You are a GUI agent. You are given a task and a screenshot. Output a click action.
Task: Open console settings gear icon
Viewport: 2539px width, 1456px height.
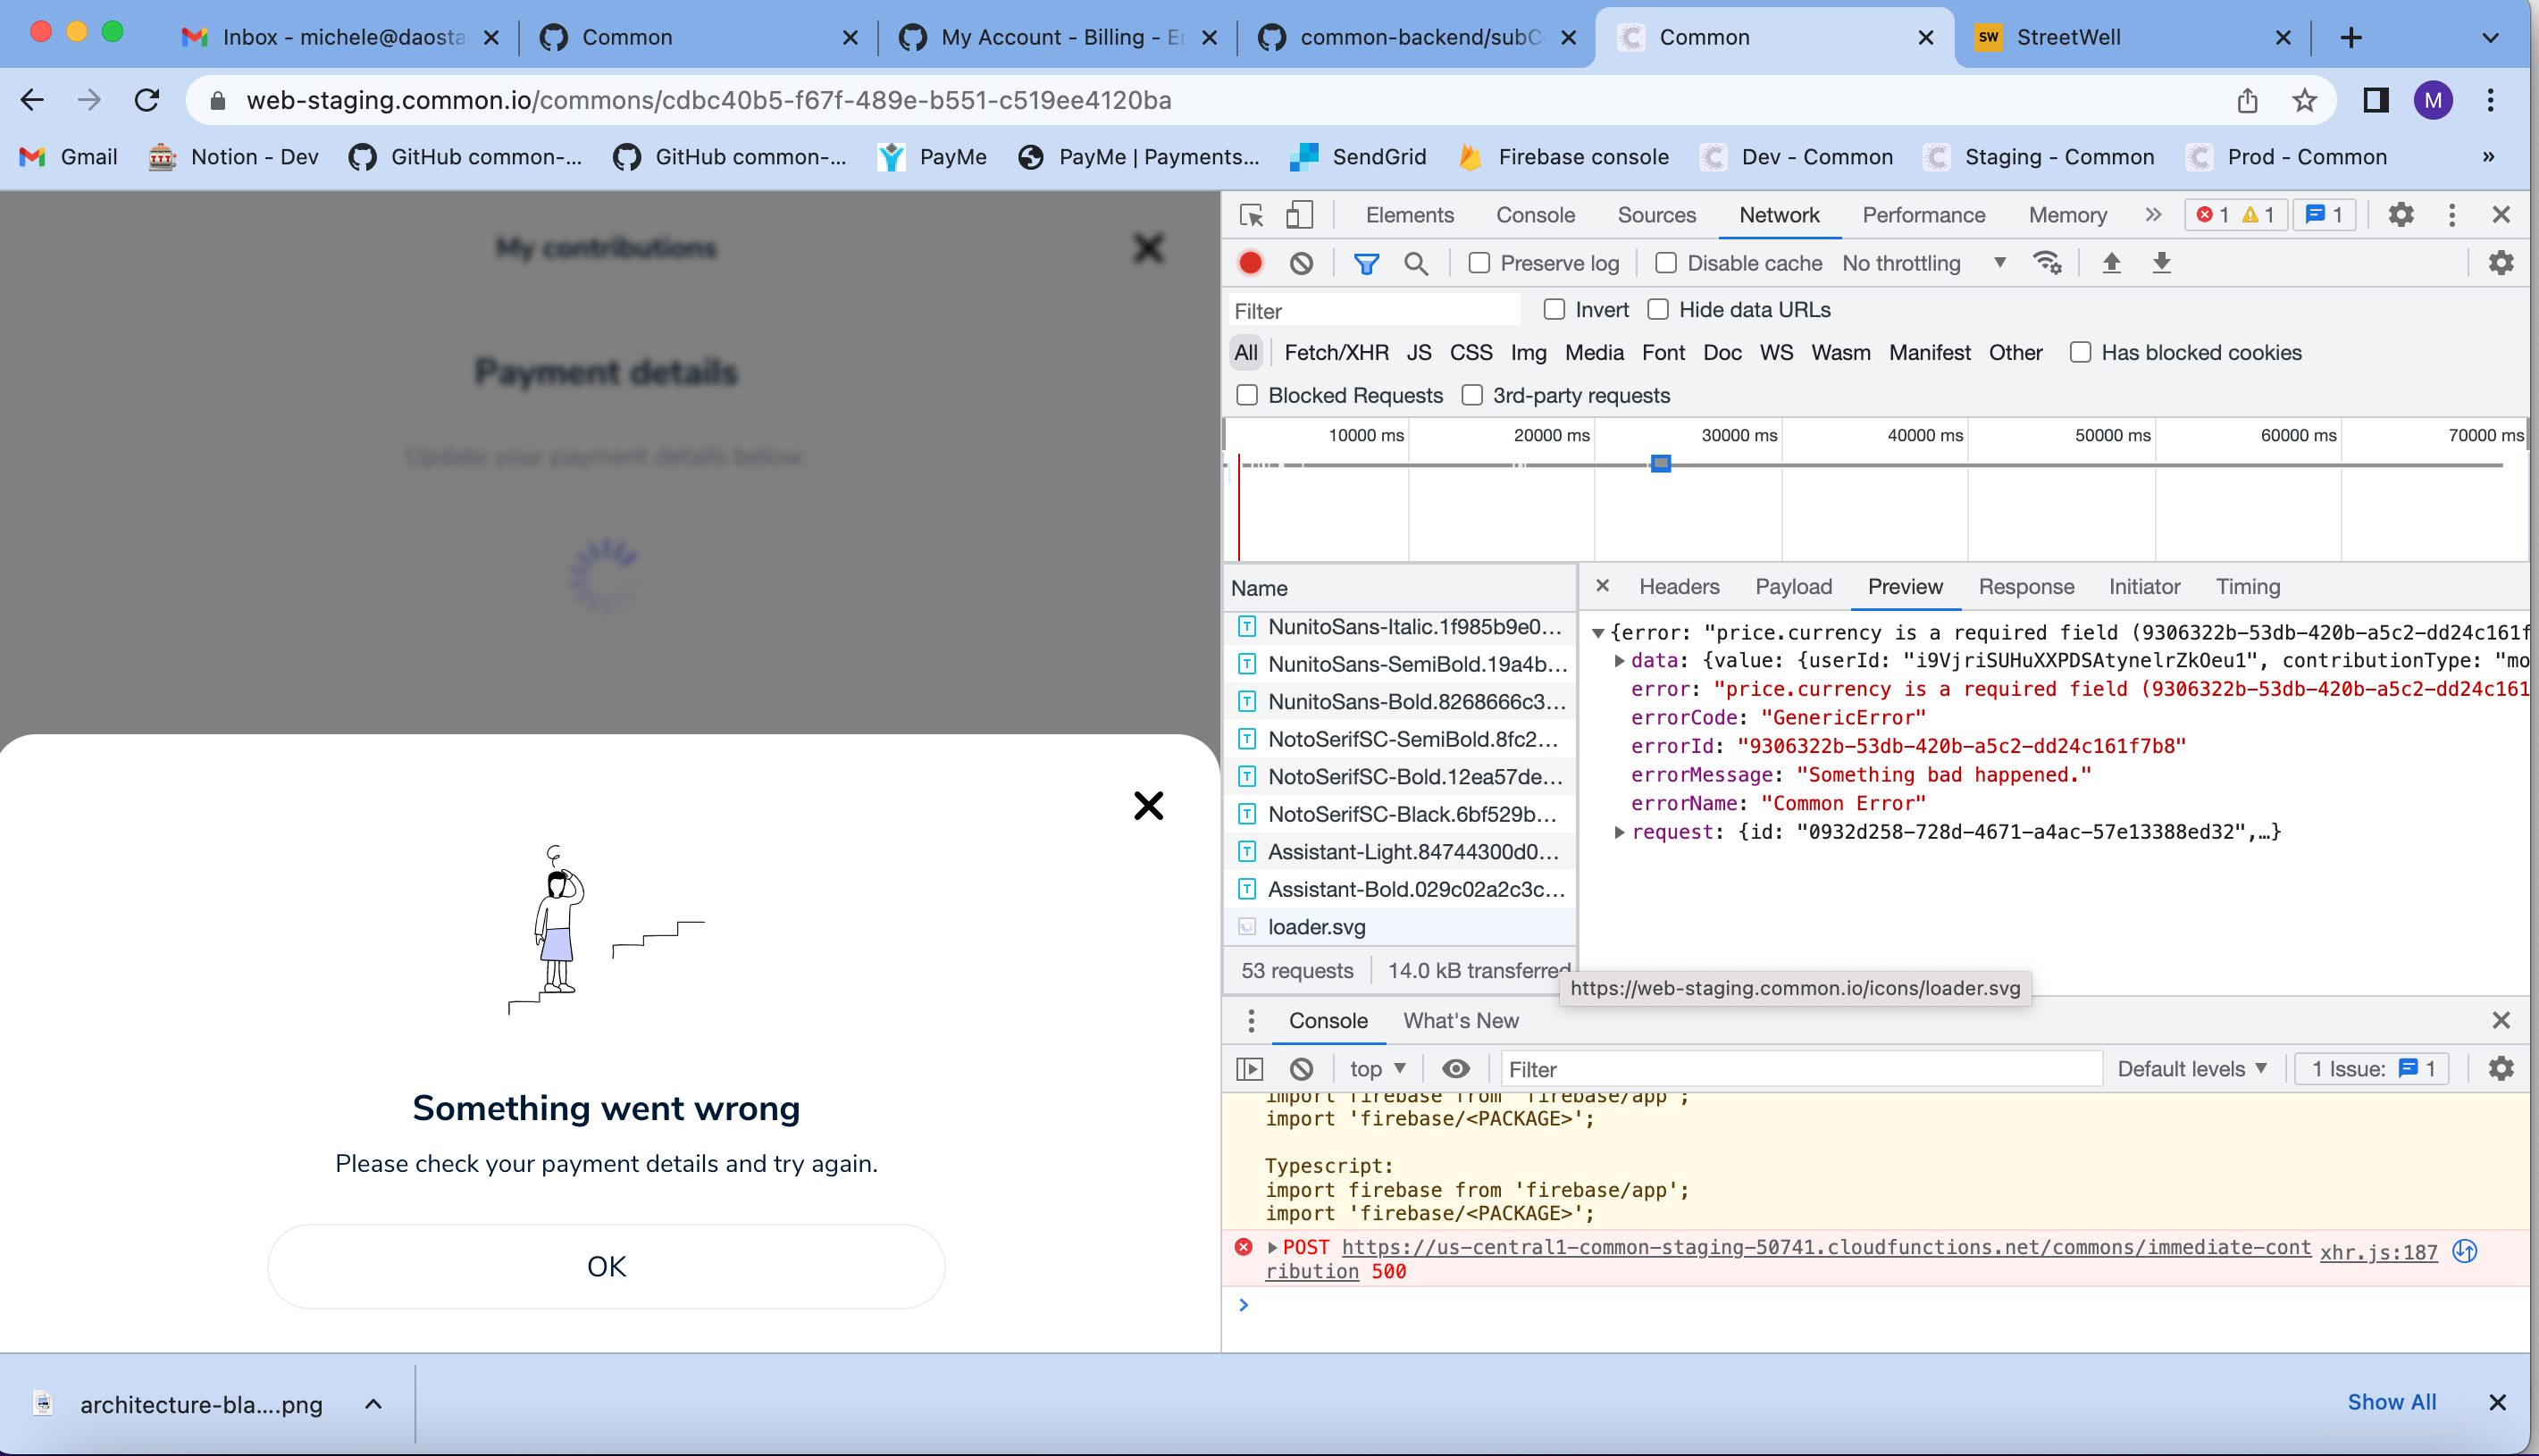point(2501,1069)
